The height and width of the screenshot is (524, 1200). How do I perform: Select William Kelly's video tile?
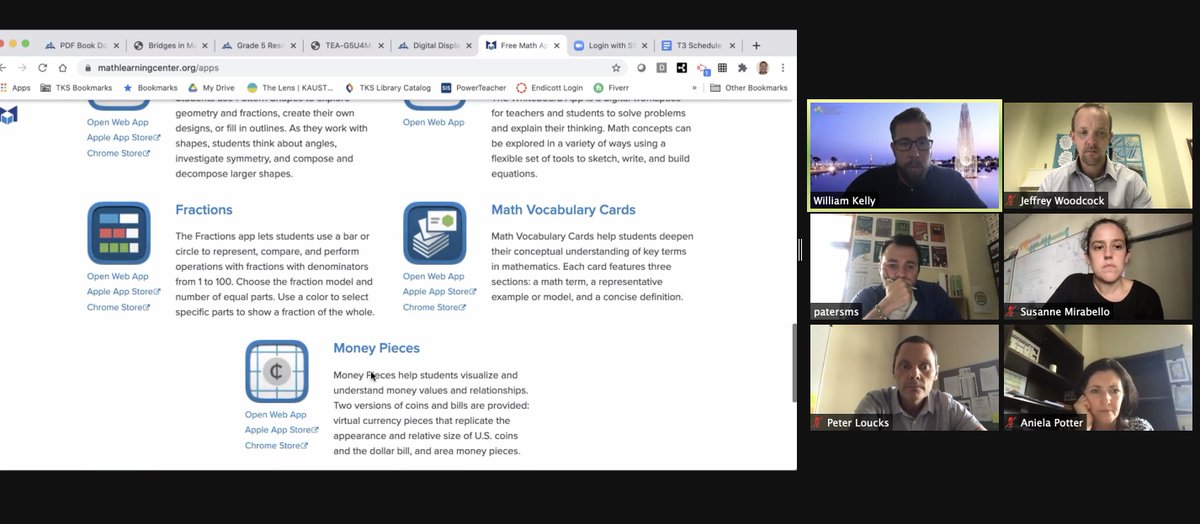click(904, 155)
